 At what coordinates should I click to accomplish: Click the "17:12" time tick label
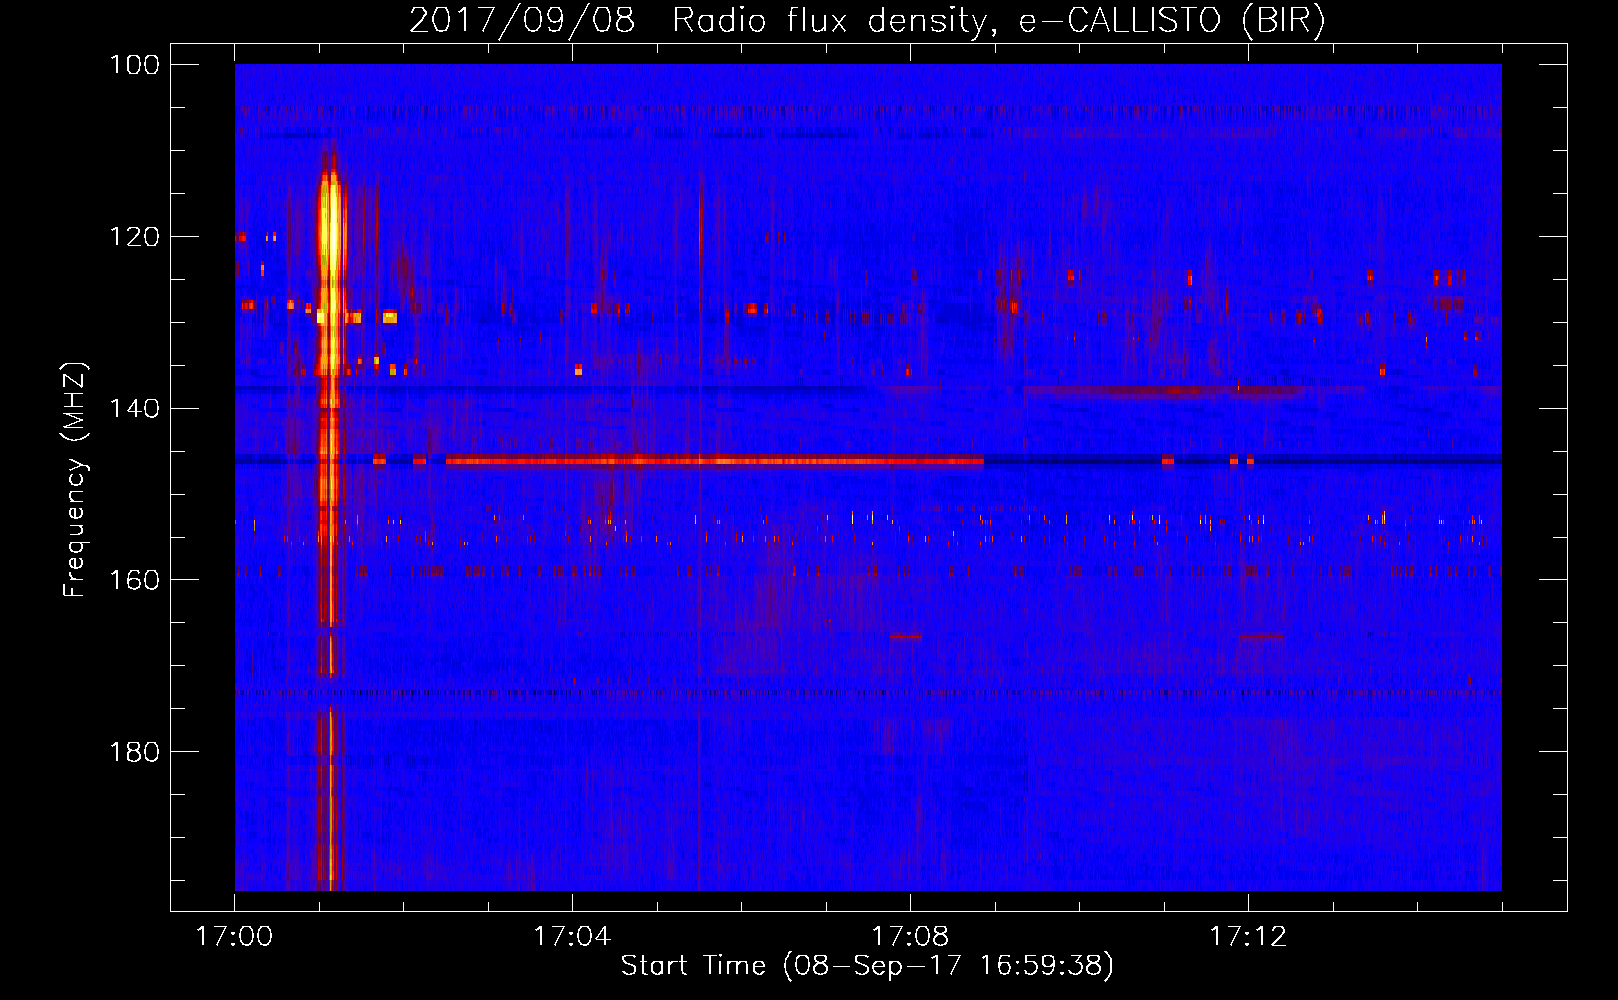(x=1248, y=937)
